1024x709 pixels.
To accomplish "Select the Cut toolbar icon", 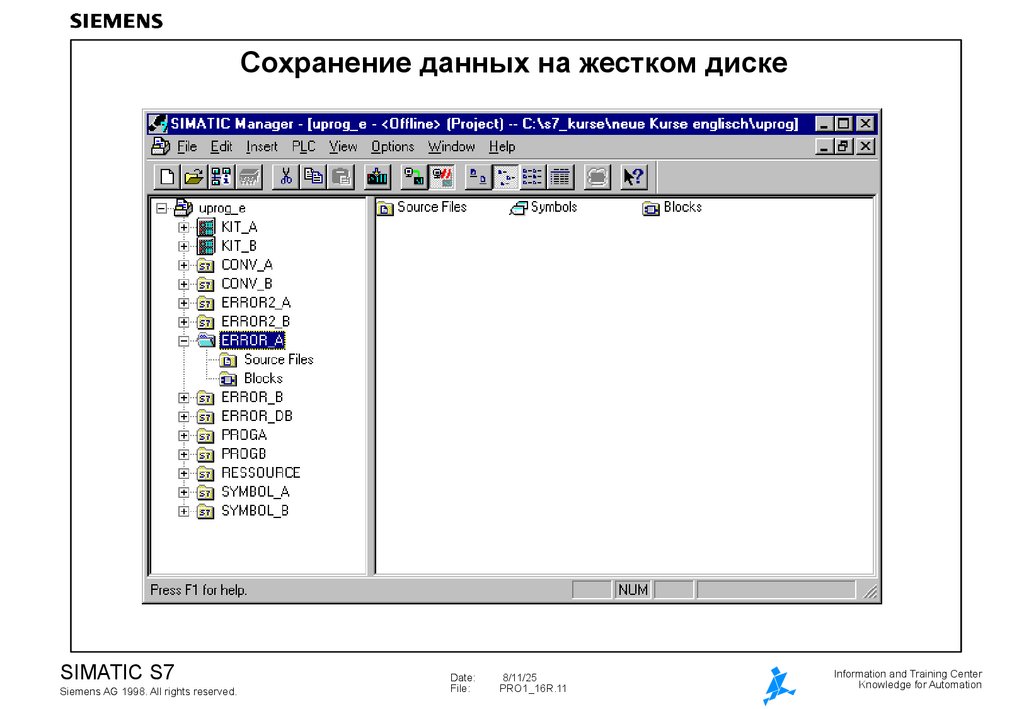I will (x=288, y=176).
